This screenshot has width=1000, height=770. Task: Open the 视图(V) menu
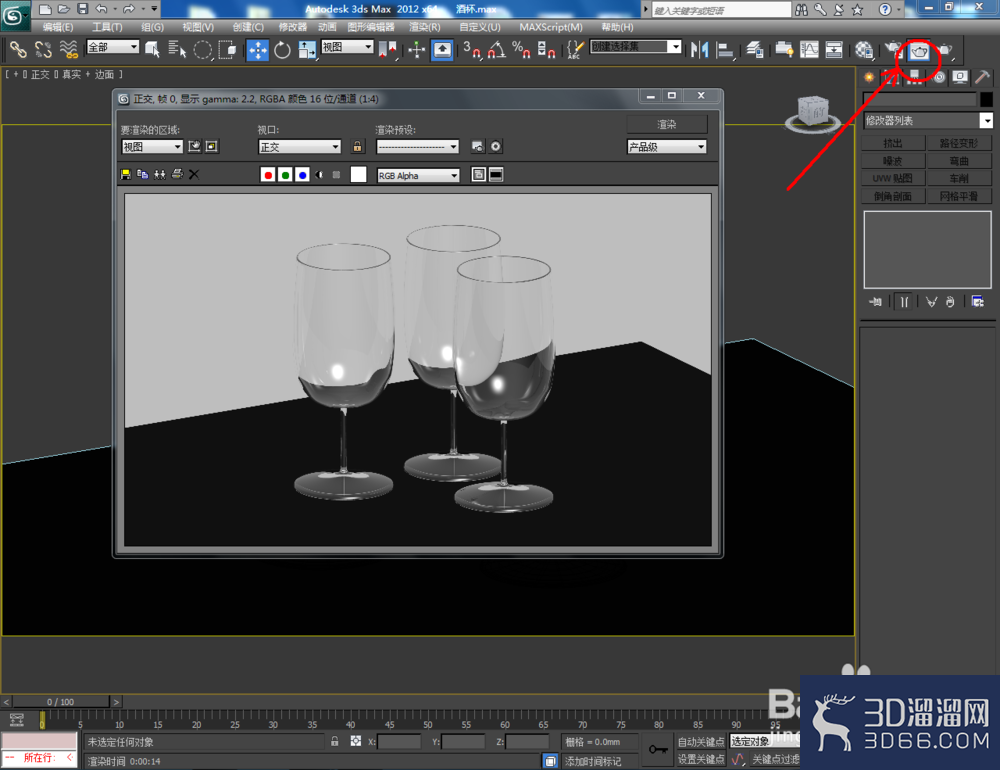[x=198, y=27]
